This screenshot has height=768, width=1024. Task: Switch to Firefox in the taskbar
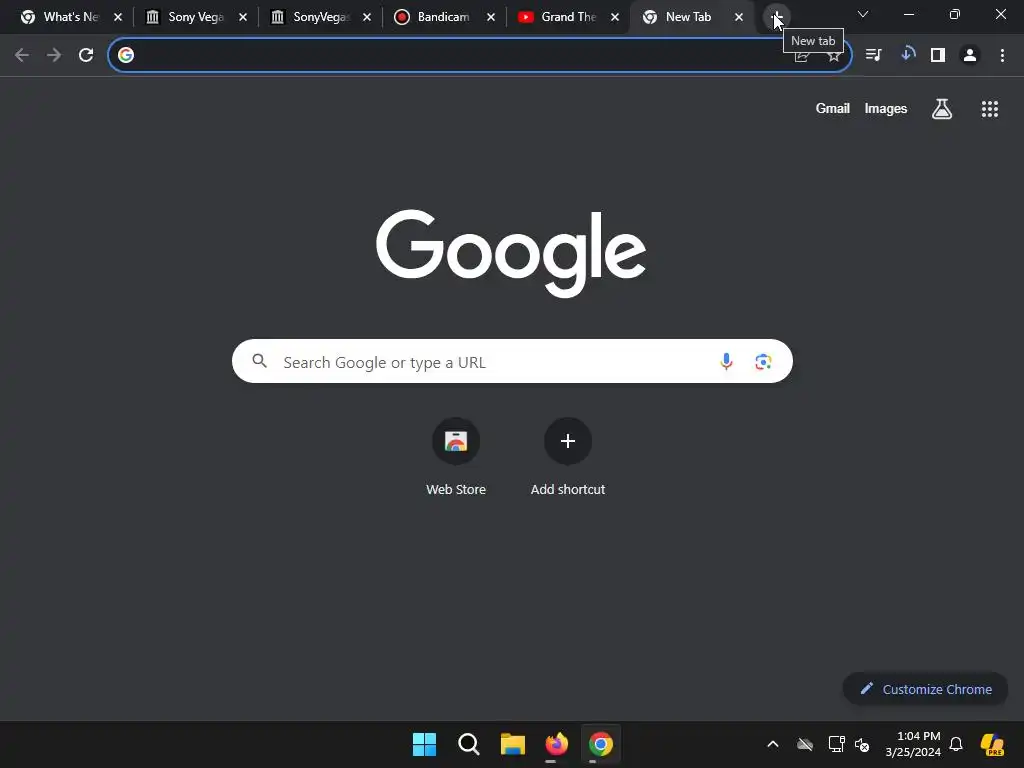pyautogui.click(x=556, y=744)
